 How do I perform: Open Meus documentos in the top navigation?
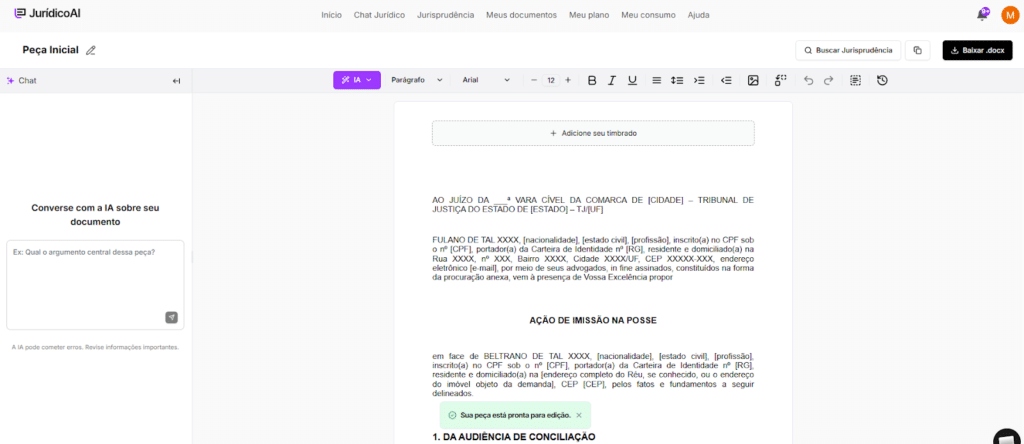521,15
